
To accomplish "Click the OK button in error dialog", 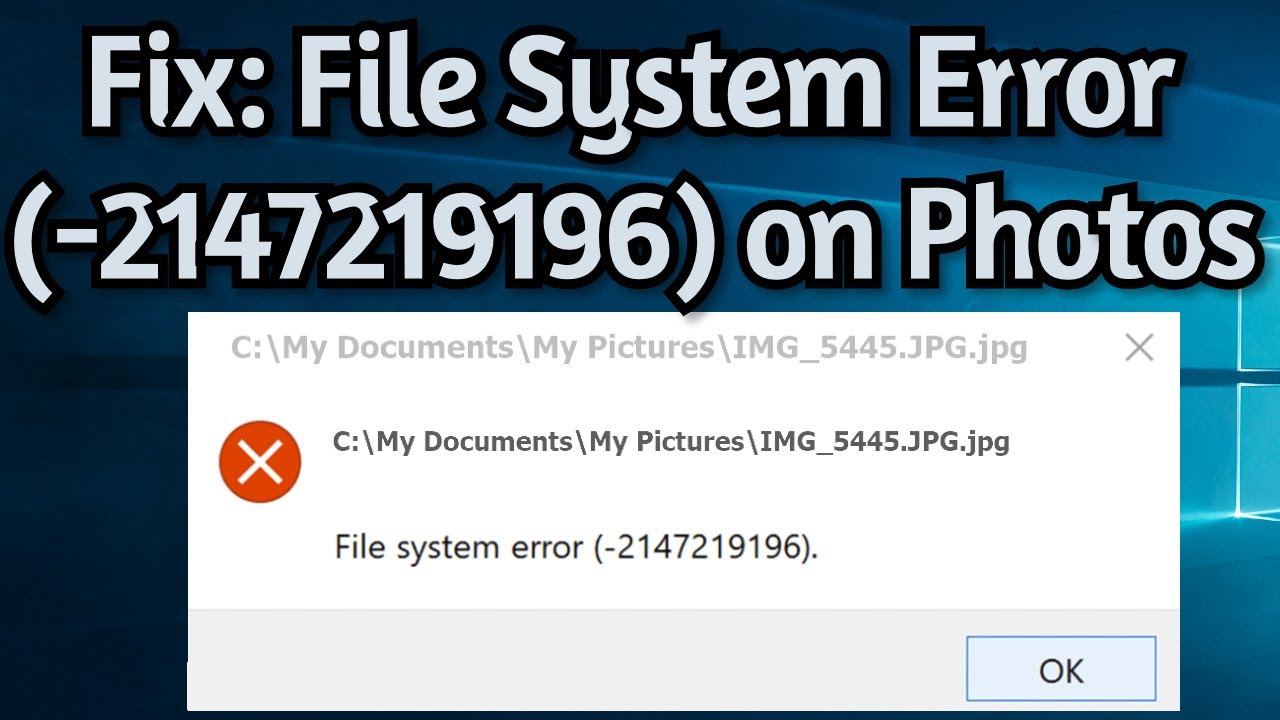I will coord(1061,671).
